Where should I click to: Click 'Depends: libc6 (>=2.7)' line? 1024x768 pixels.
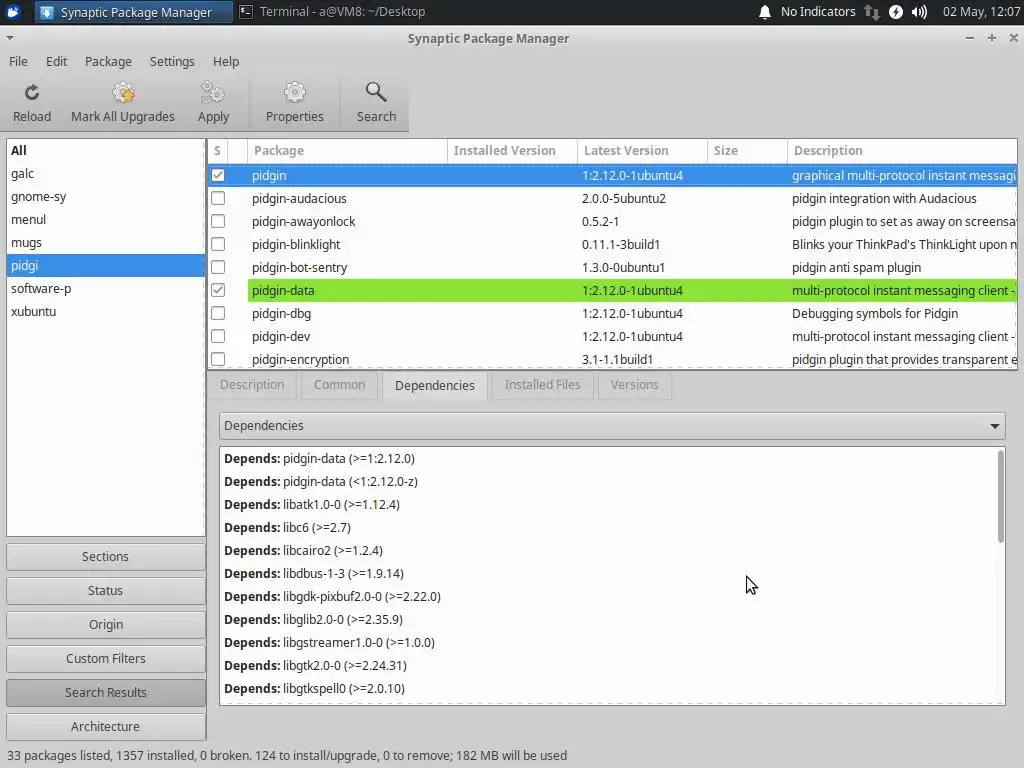287,528
